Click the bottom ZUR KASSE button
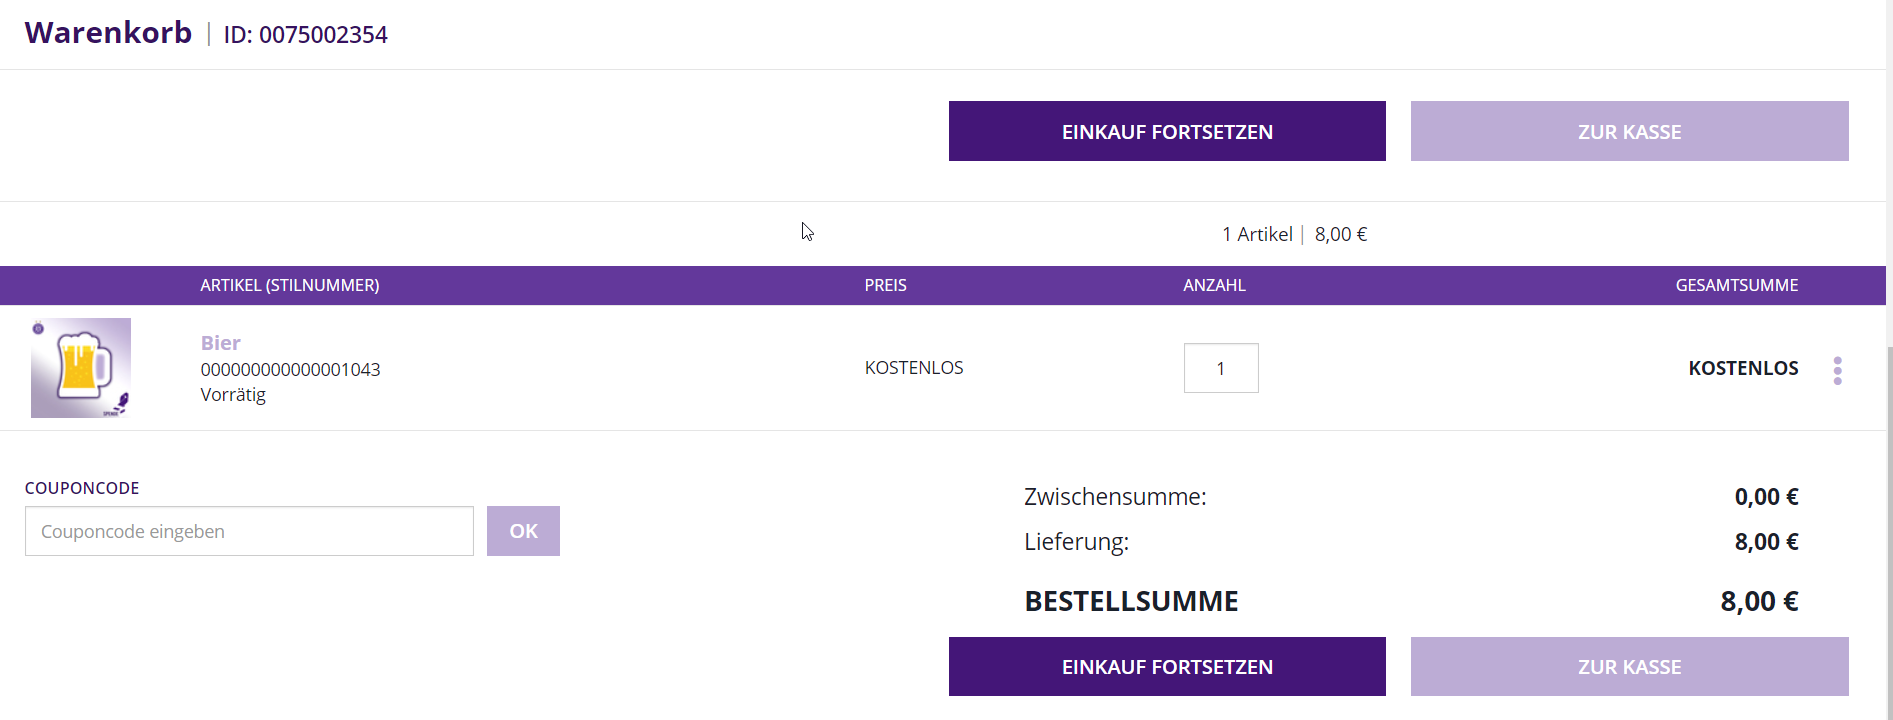 [1629, 666]
